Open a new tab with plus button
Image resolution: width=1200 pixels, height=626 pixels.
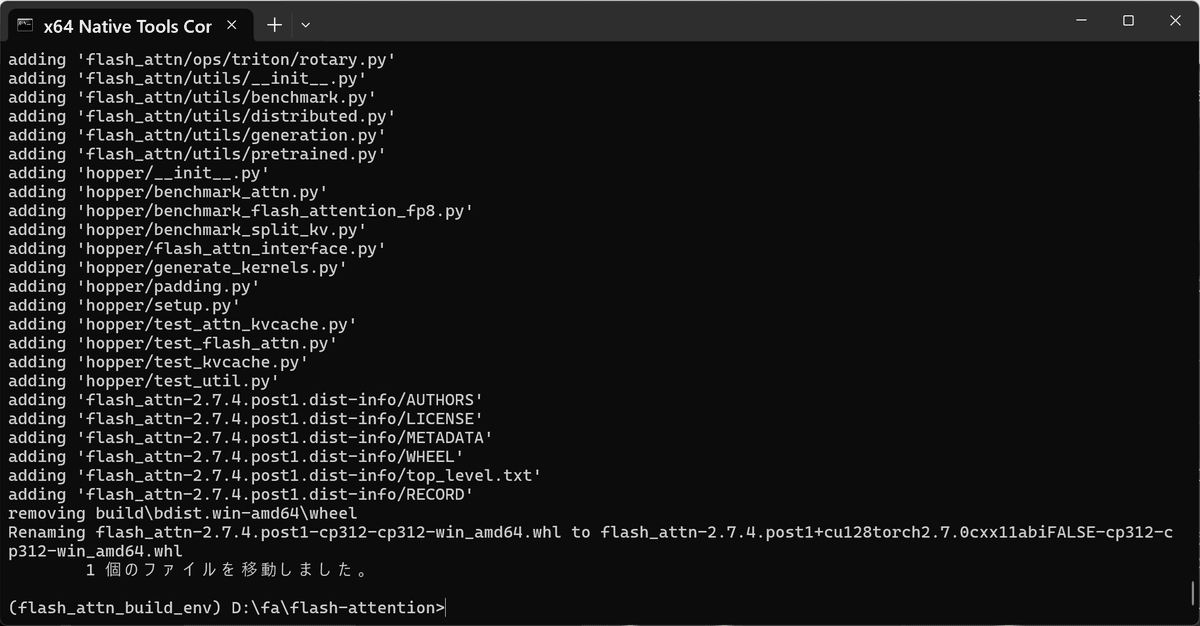(275, 24)
